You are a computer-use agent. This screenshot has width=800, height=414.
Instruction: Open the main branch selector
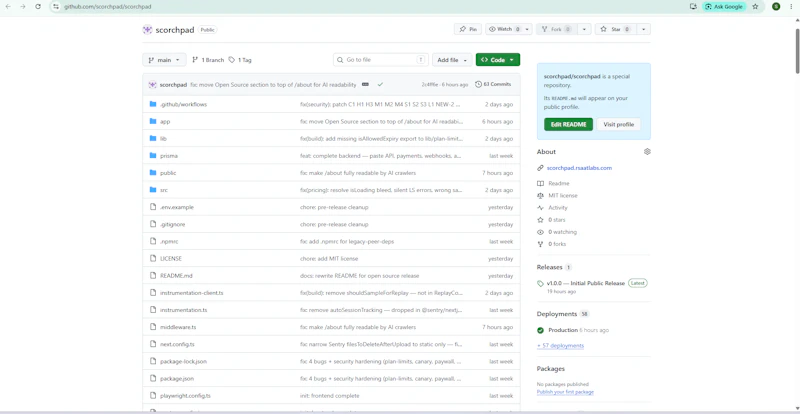click(164, 60)
